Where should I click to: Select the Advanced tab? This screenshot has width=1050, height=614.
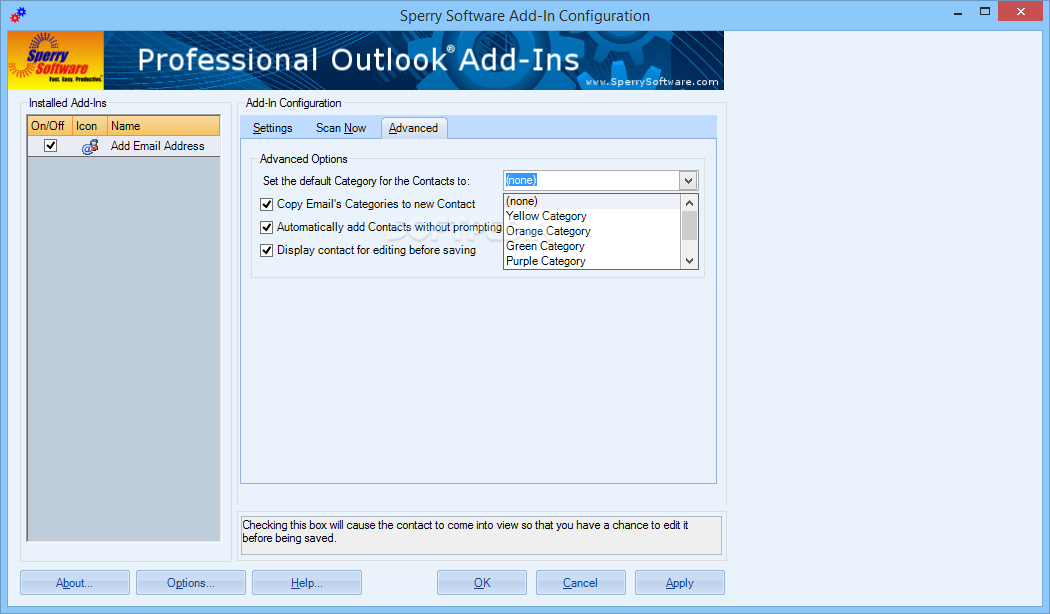point(413,128)
